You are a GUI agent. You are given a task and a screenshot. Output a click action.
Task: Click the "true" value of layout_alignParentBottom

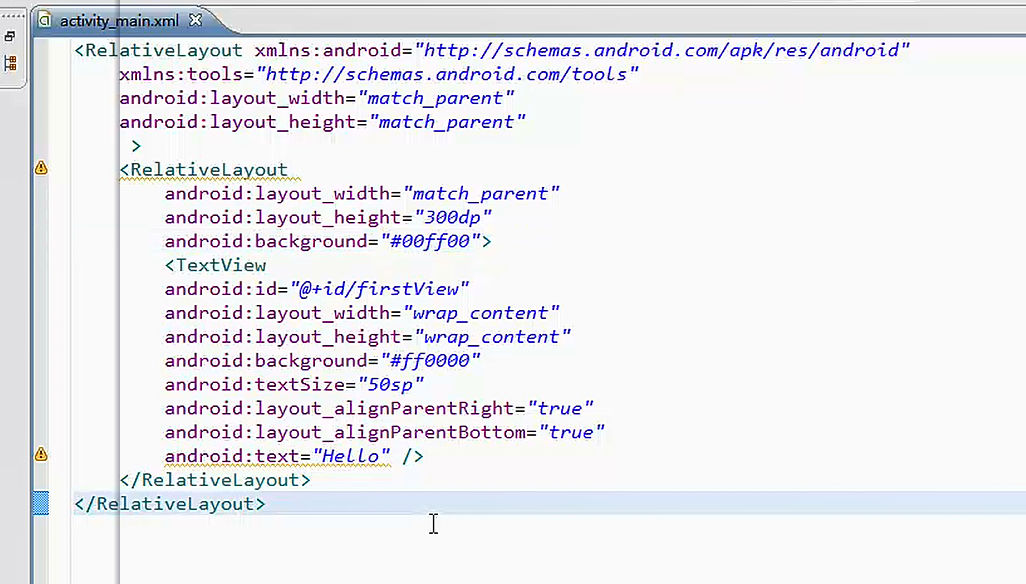coord(572,432)
